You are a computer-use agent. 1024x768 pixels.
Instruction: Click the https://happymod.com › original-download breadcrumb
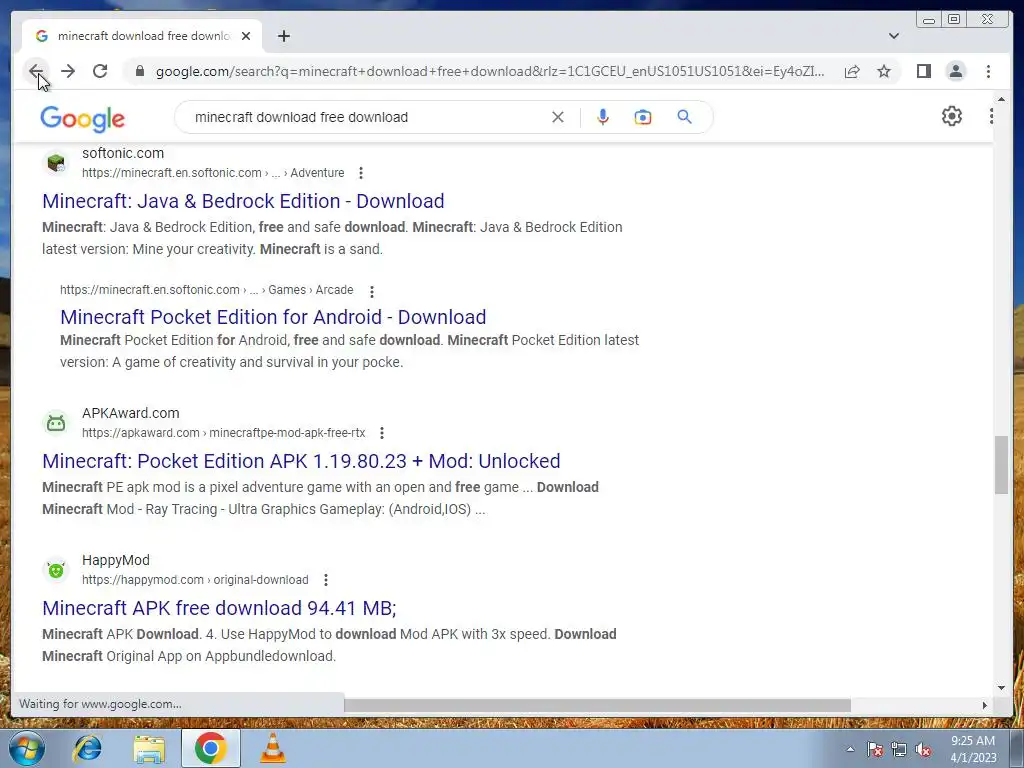(x=195, y=580)
